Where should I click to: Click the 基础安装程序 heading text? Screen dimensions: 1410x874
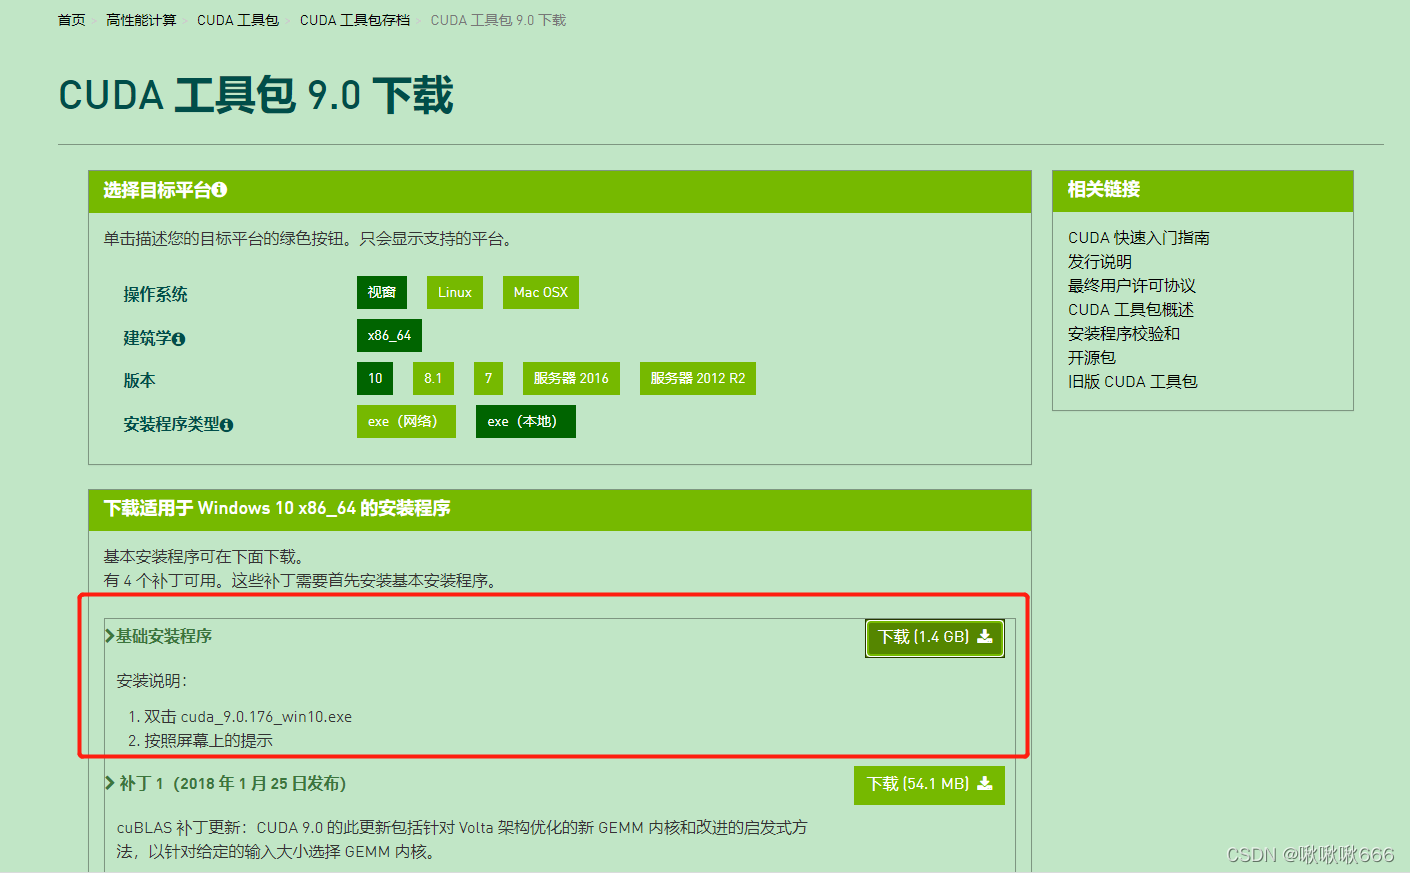click(164, 636)
